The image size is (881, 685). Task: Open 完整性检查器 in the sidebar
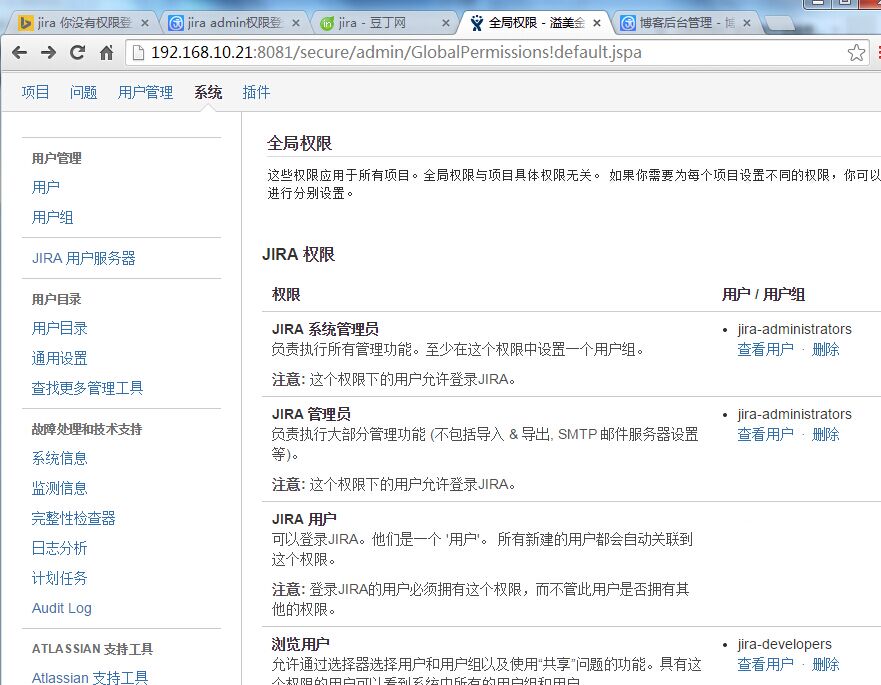73,518
